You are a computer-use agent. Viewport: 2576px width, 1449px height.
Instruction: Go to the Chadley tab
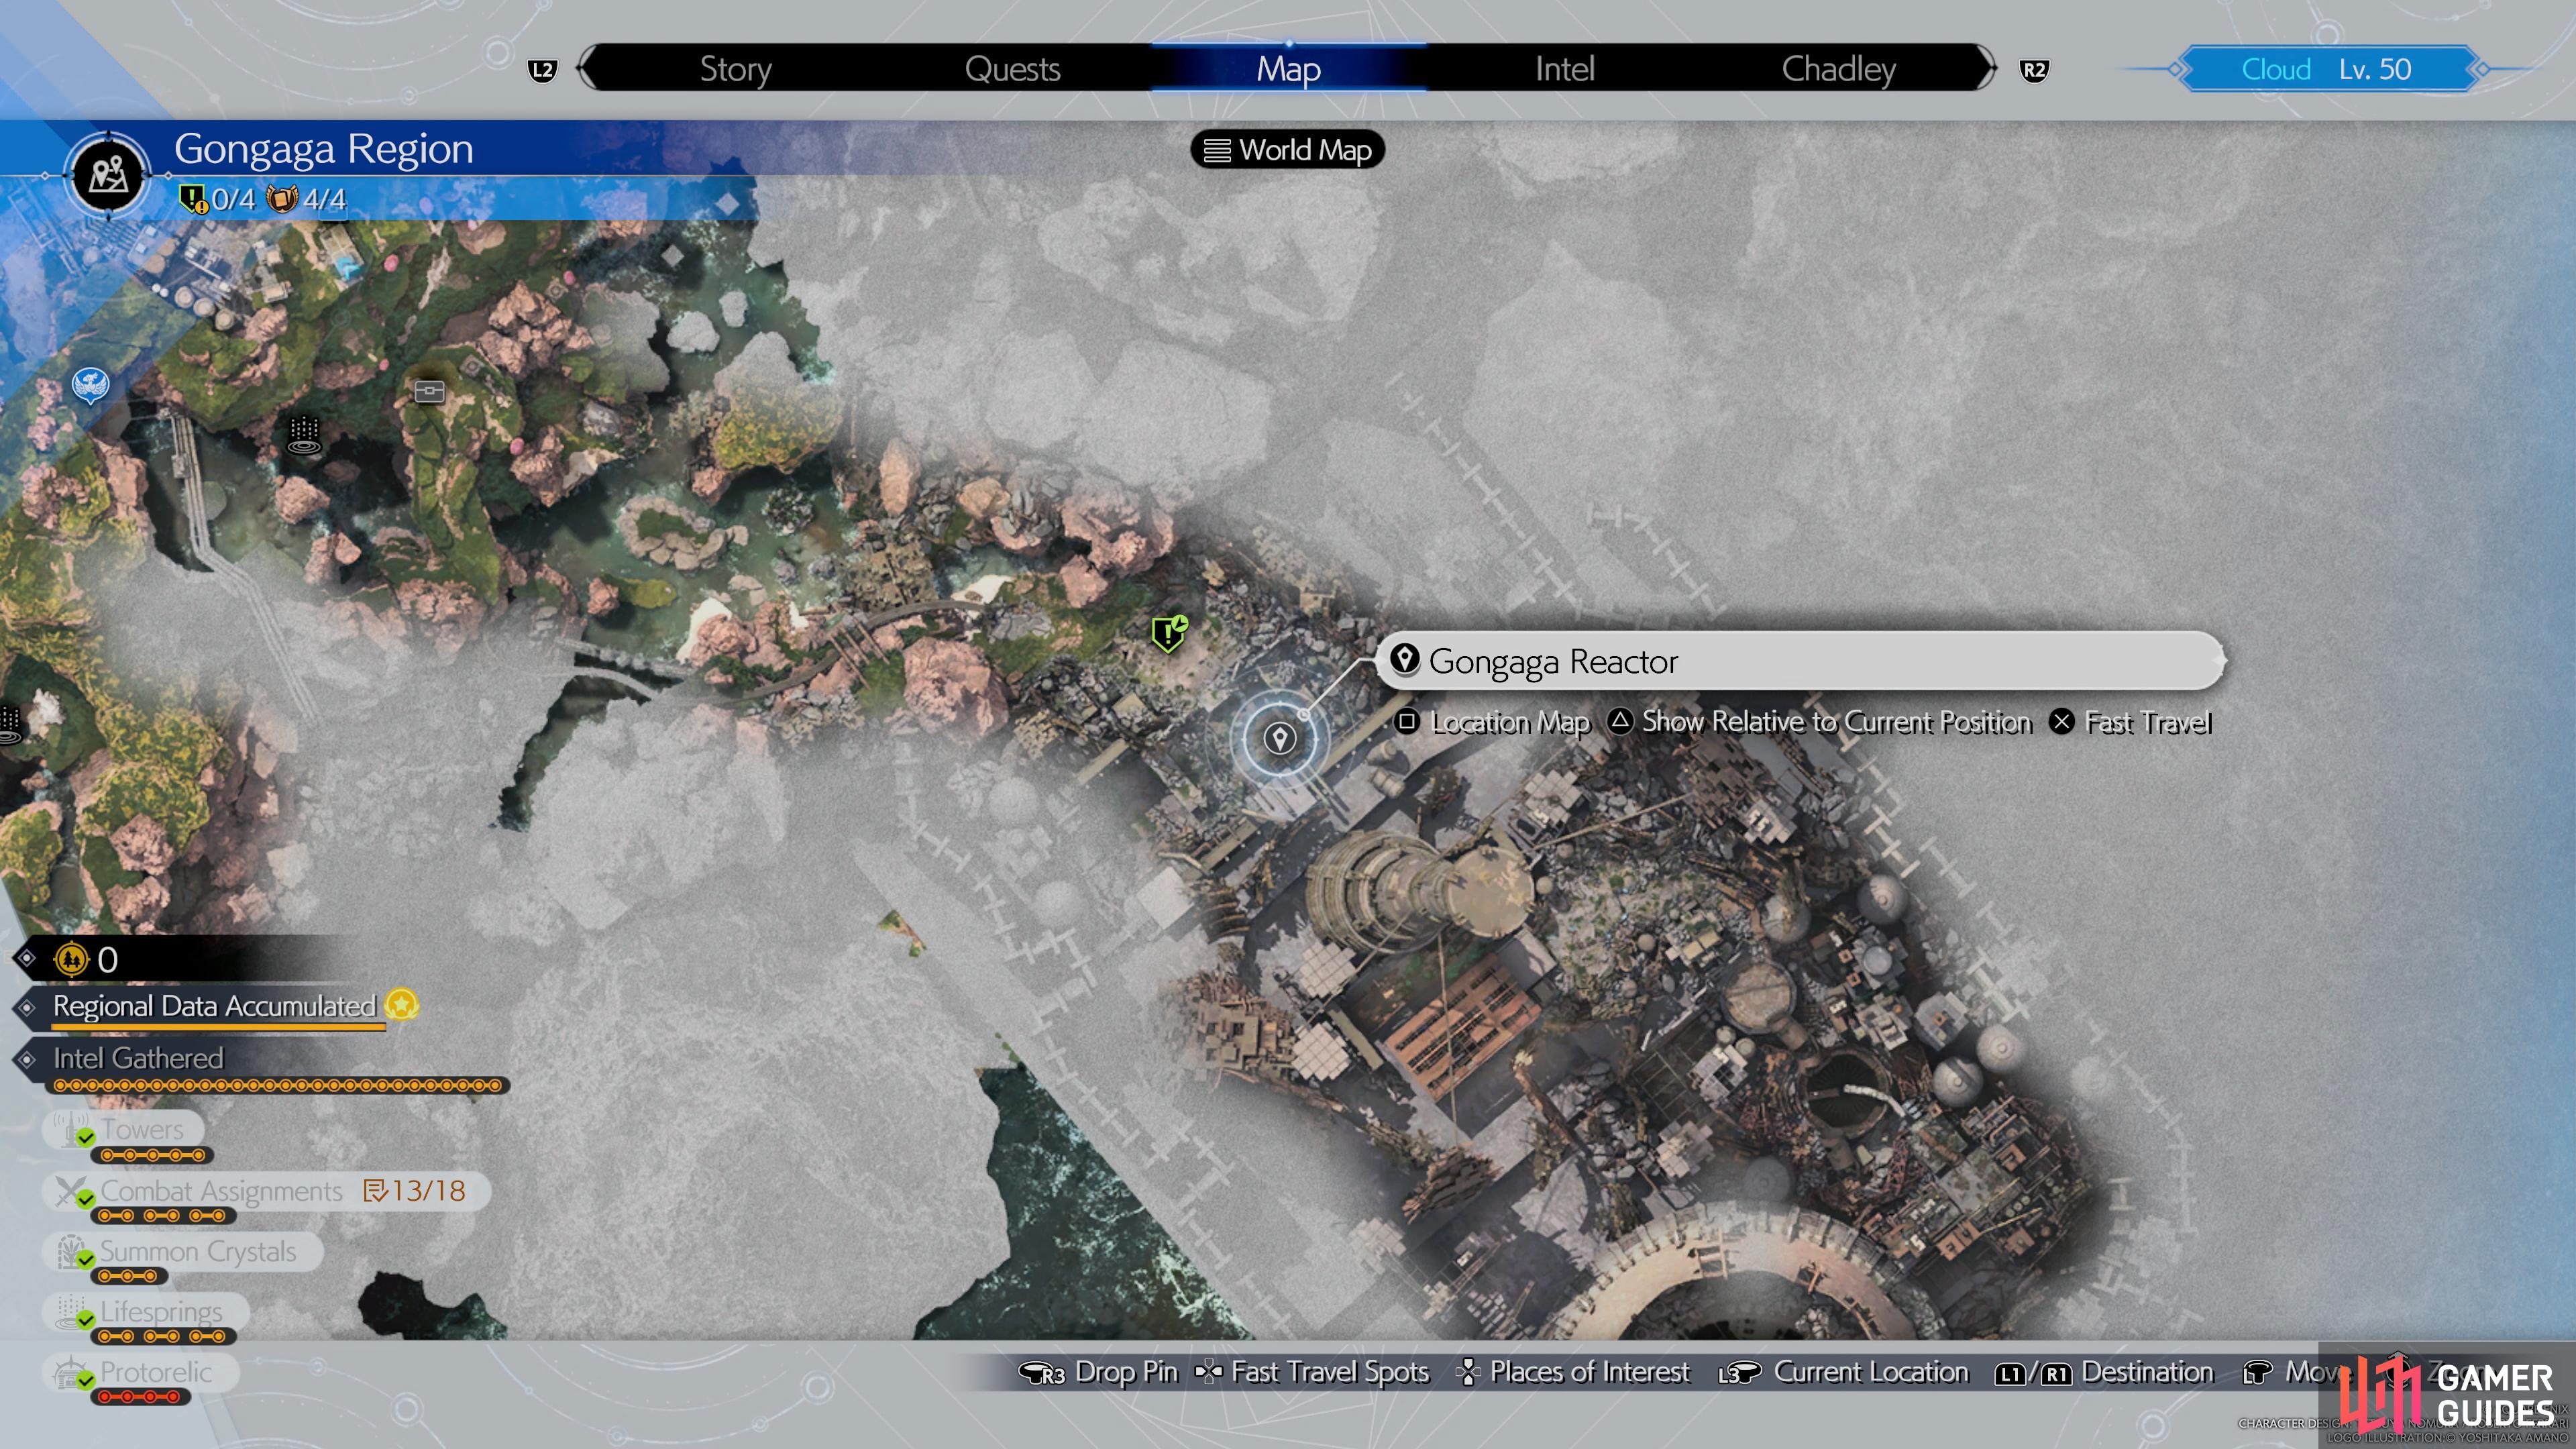coord(1838,68)
